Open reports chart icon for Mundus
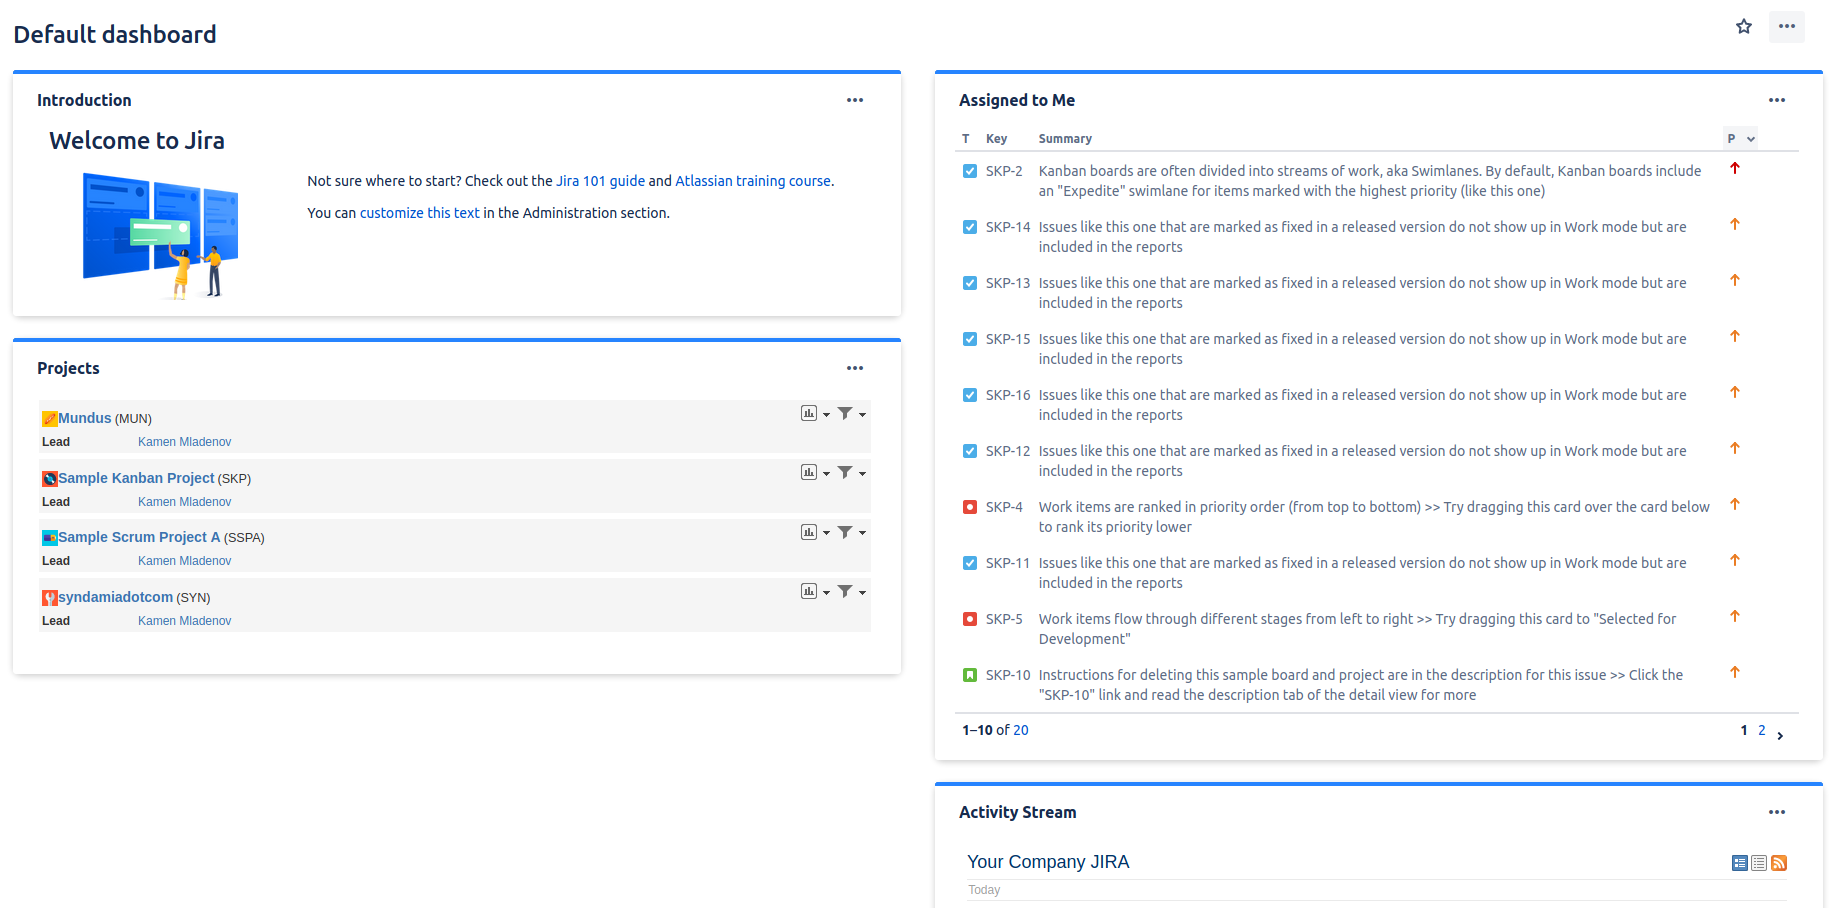 [x=809, y=413]
